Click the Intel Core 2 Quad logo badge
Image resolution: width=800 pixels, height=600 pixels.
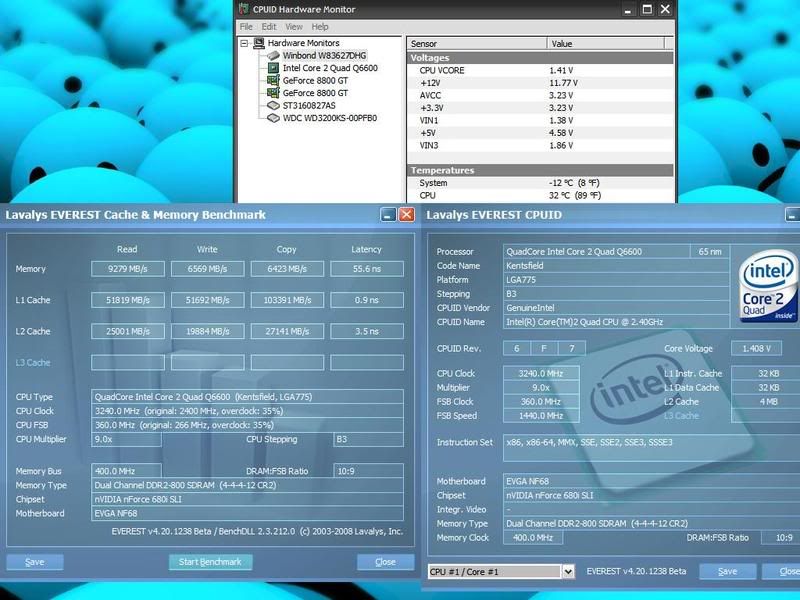[x=768, y=288]
